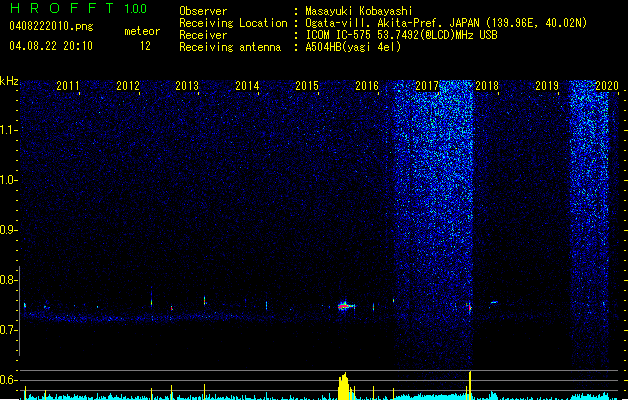Click the 0.9 kHz axis label

[8, 230]
